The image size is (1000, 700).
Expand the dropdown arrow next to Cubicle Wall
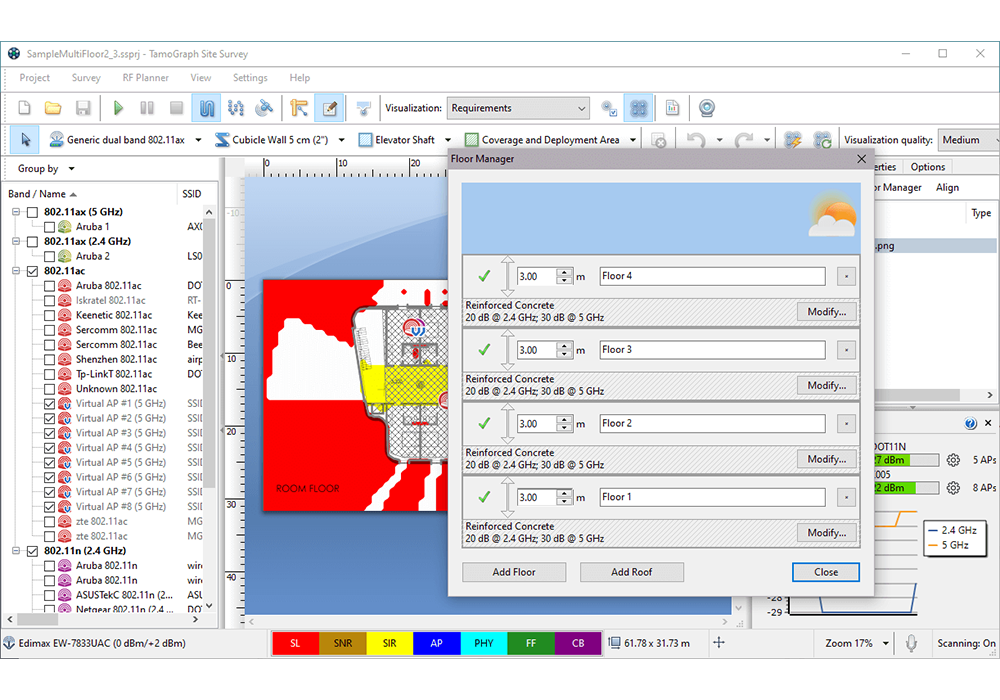pos(341,140)
